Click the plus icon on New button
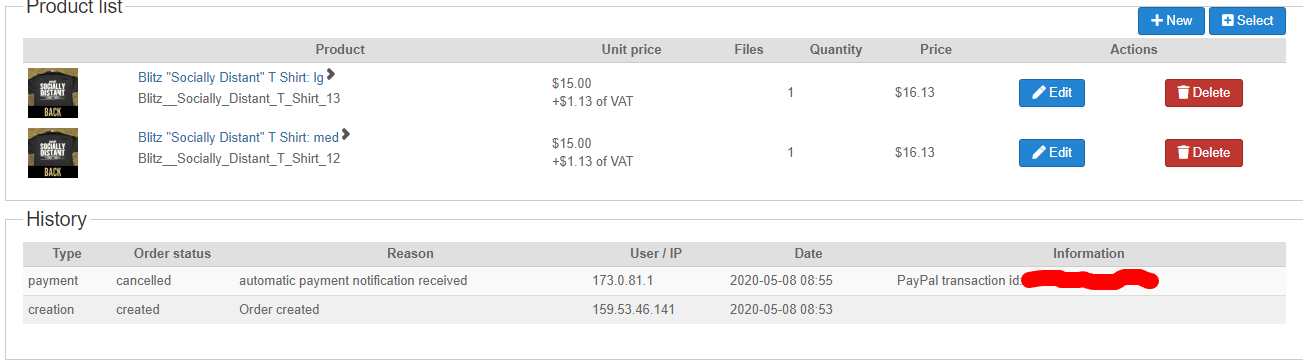The width and height of the screenshot is (1303, 362). point(1157,21)
